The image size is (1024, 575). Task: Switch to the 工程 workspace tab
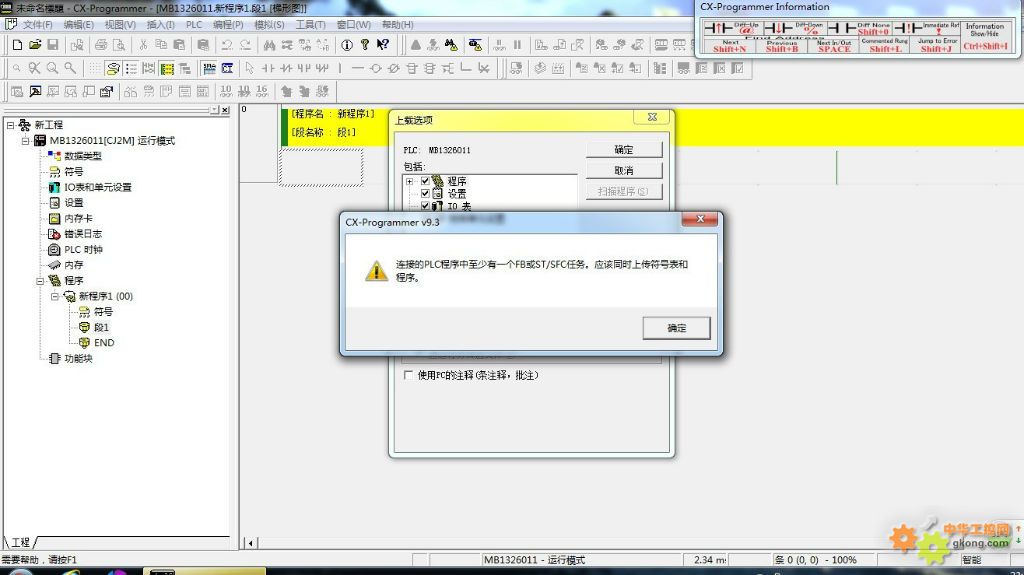20,542
